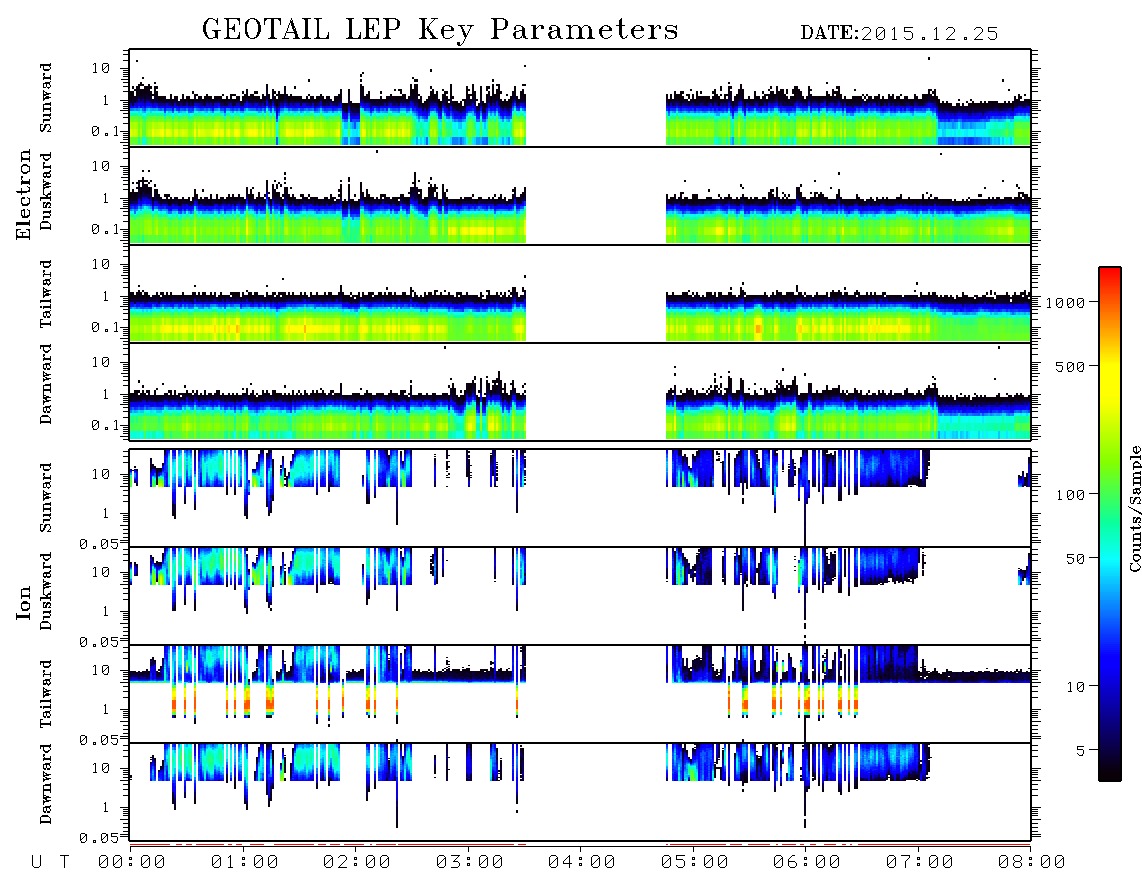Click the 1000 colorbar tick label
Image resolution: width=1142 pixels, height=880 pixels.
click(x=1065, y=303)
